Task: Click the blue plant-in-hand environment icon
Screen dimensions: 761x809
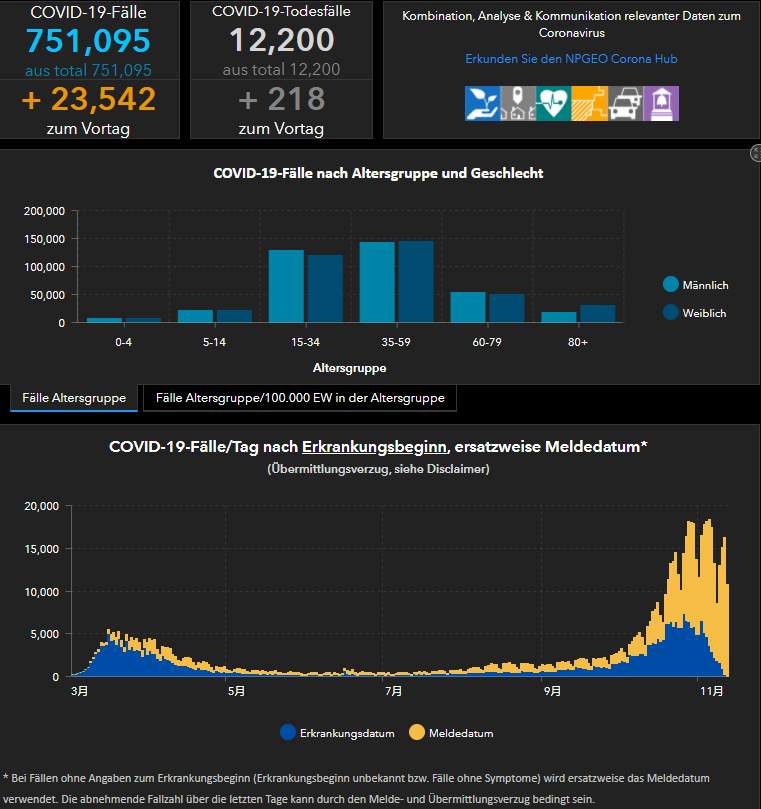Action: point(482,104)
